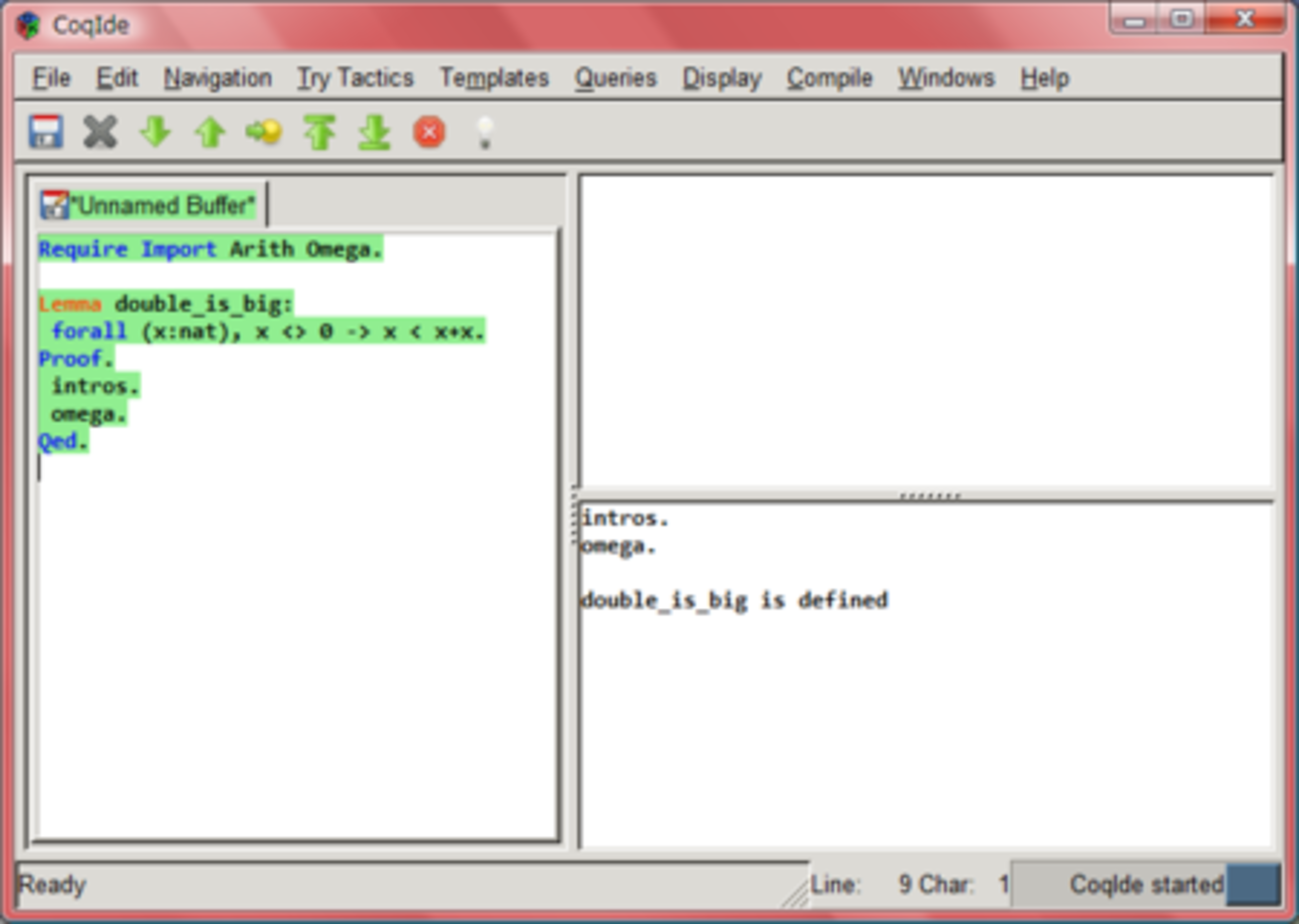Click the "Qed." line in the editor
The image size is (1299, 924).
tap(64, 441)
